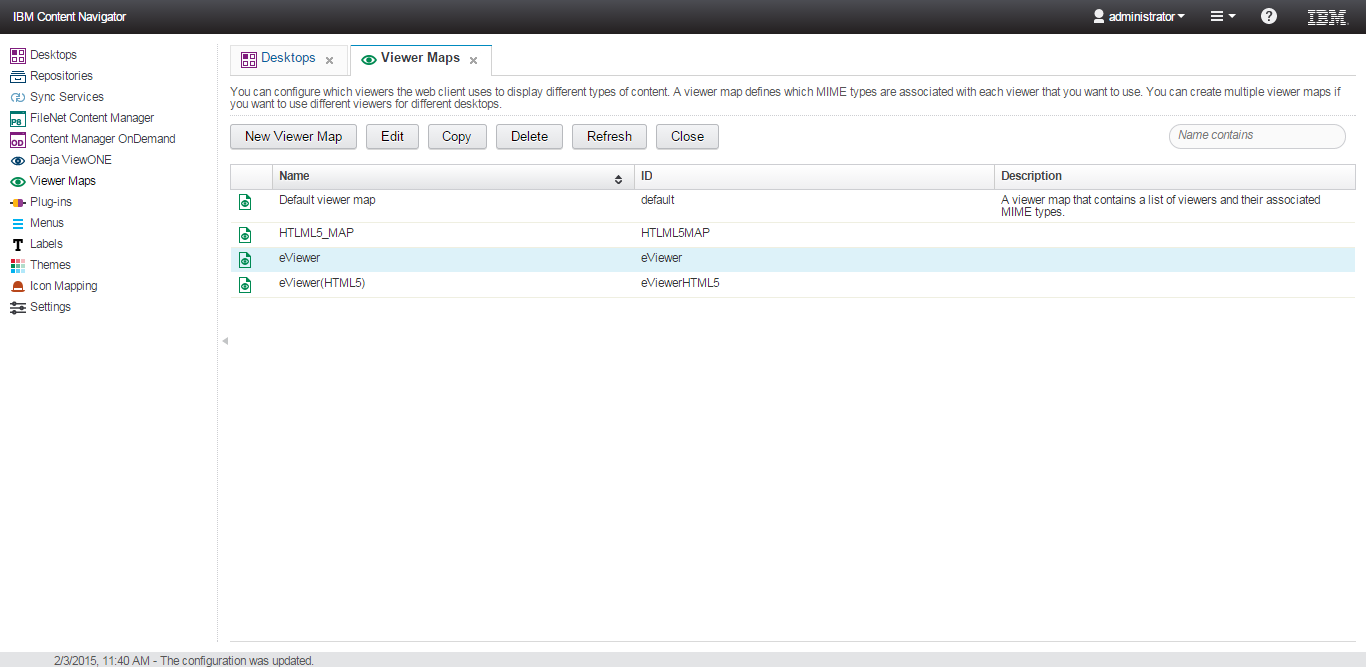Click the Close button in the toolbar
The width and height of the screenshot is (1366, 667).
[x=688, y=136]
